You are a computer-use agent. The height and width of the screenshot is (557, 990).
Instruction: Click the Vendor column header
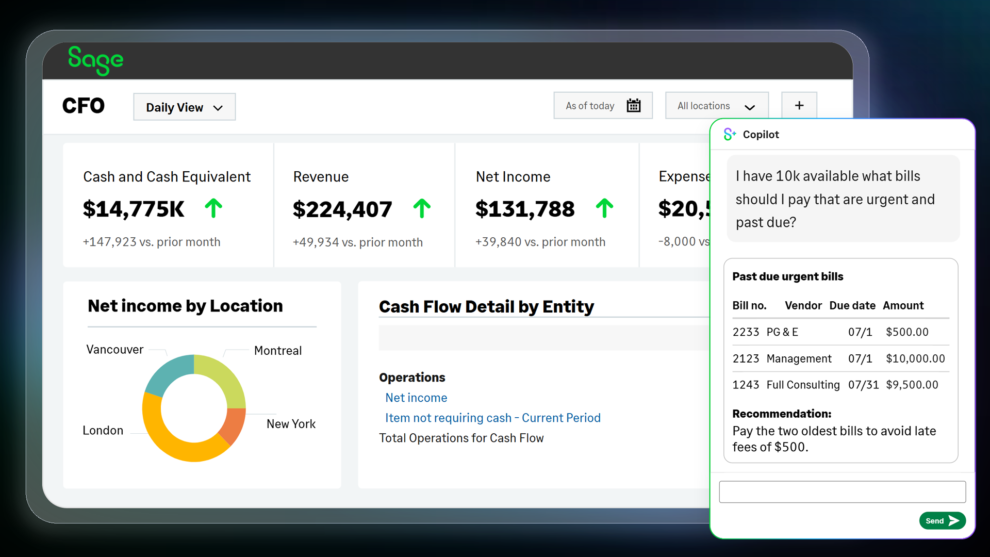coord(803,305)
